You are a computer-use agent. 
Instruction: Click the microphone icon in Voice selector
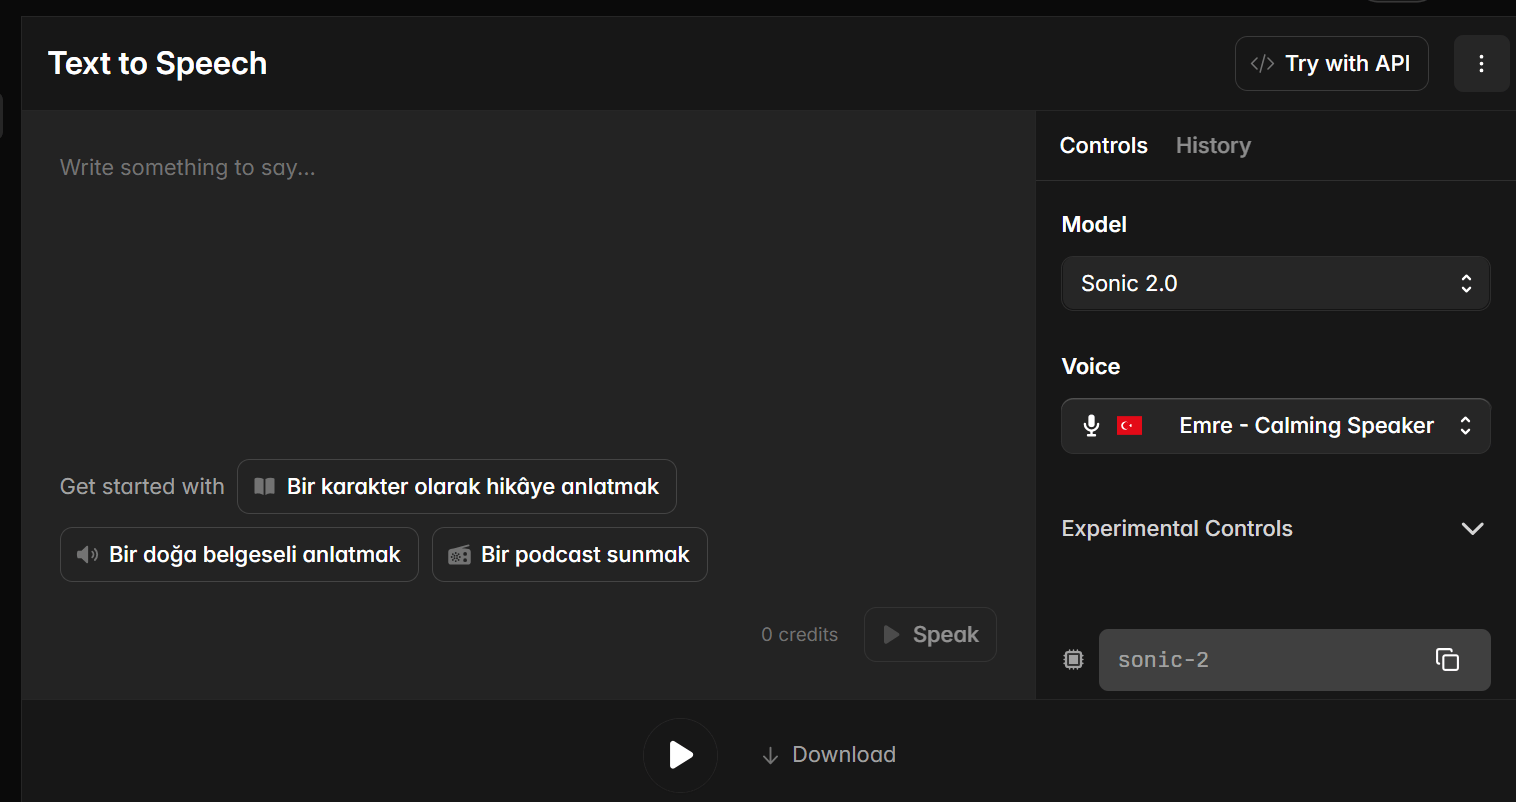[x=1091, y=426]
